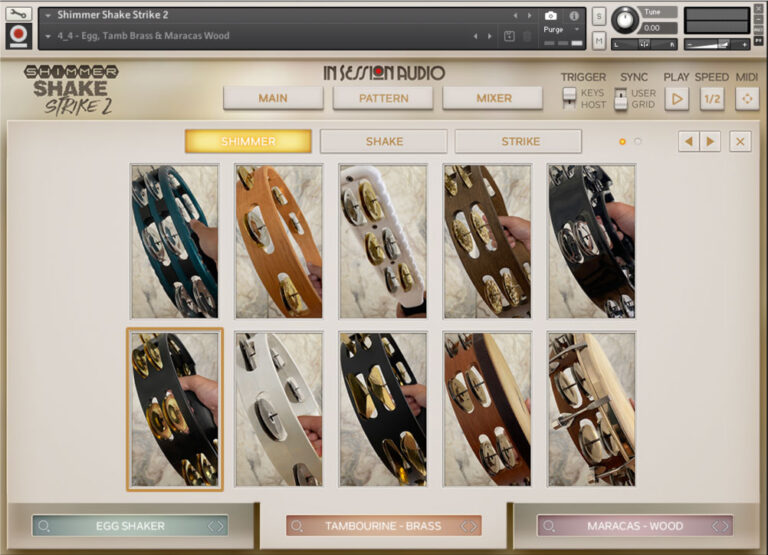Click the camera snapshot icon
Screen dimensions: 768x555
pos(551,16)
